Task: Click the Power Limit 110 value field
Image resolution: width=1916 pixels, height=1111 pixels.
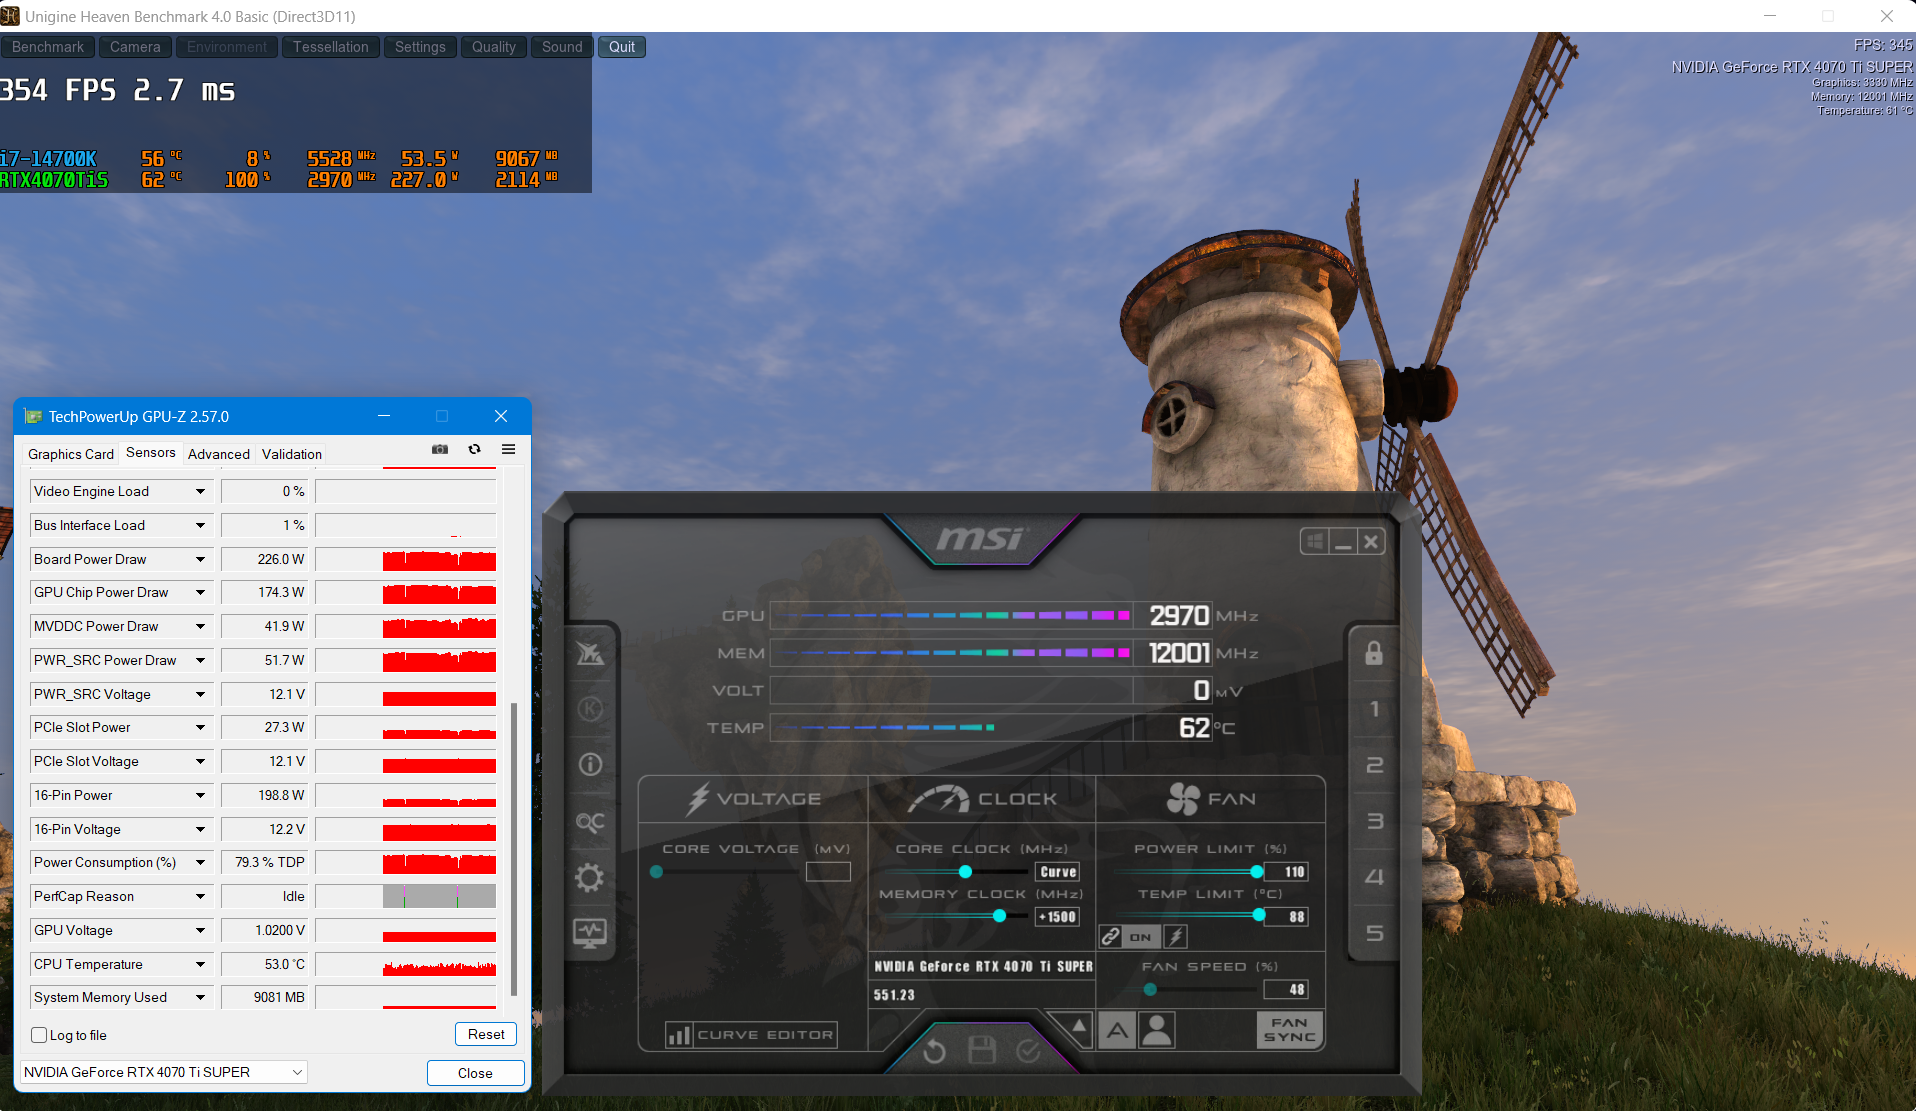Action: pyautogui.click(x=1287, y=872)
